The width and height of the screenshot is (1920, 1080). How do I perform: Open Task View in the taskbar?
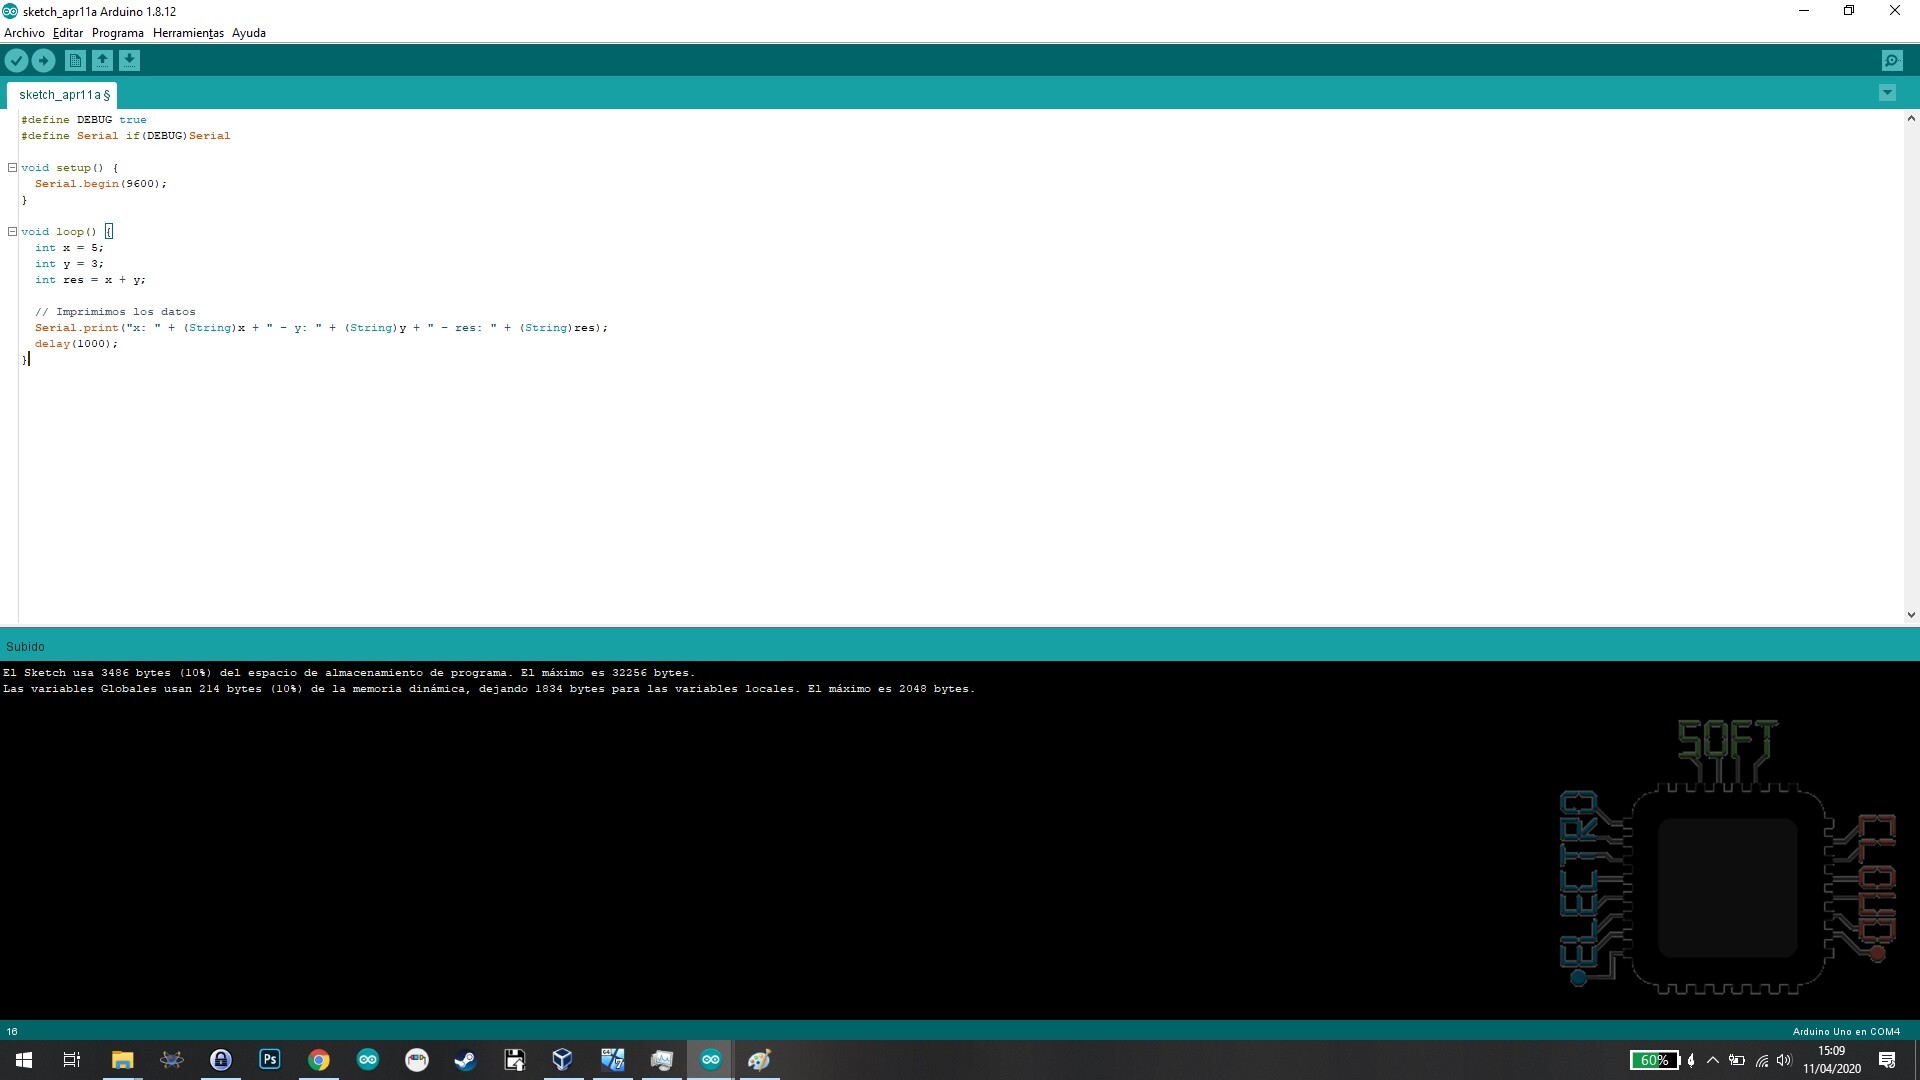(x=72, y=1060)
